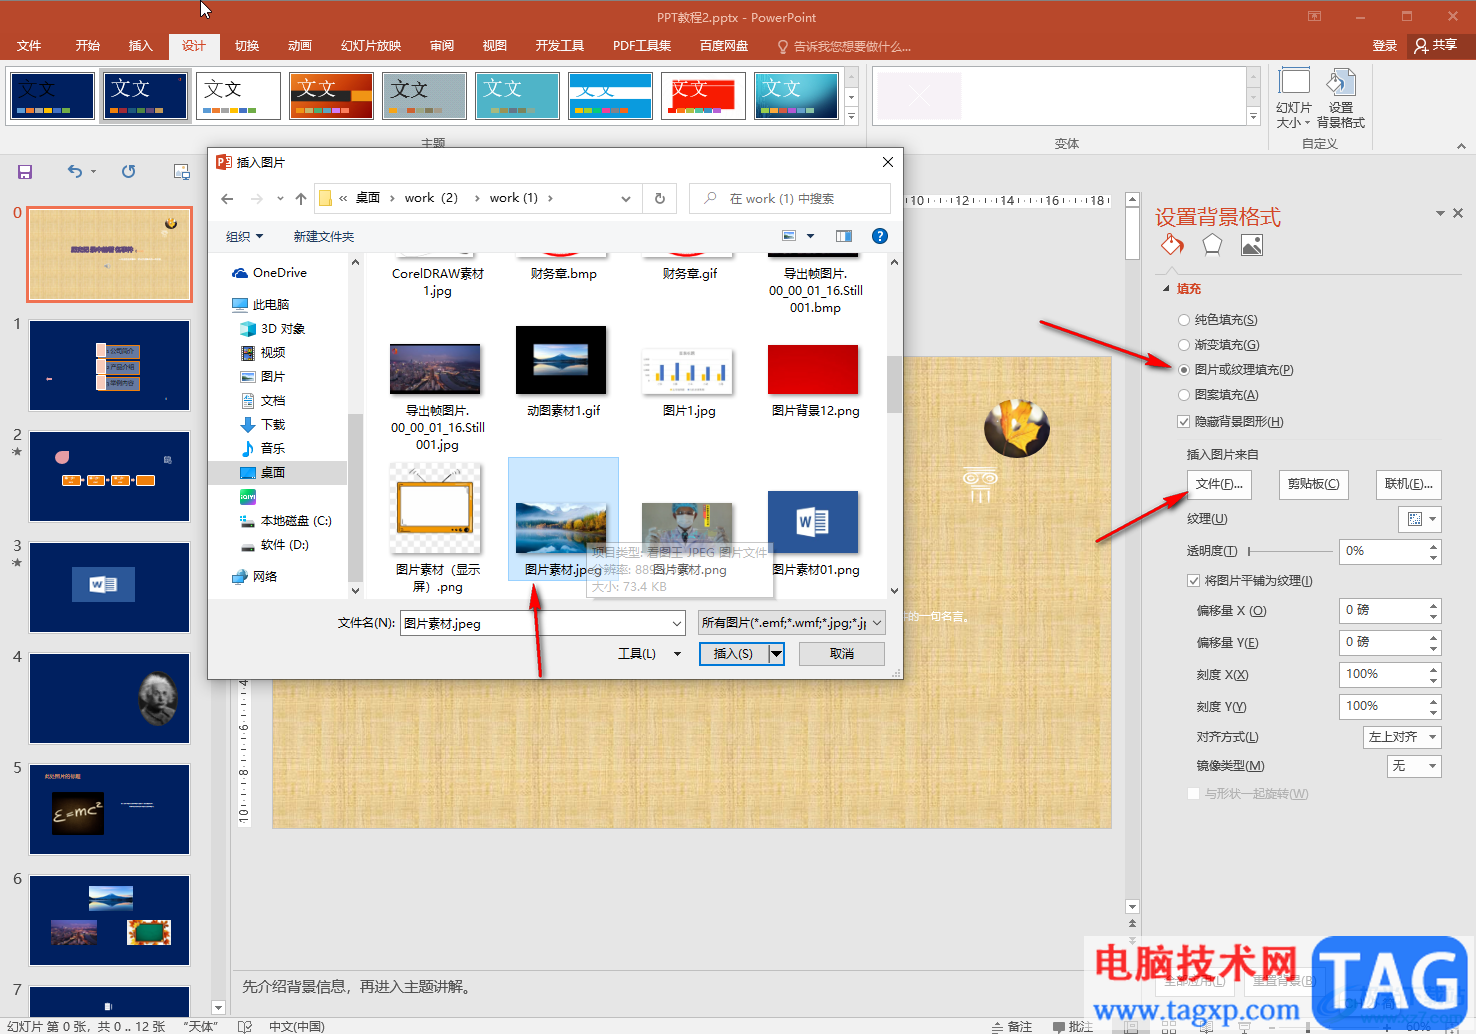The width and height of the screenshot is (1476, 1034).
Task: Select the Picture tab icon in pane
Action: (1252, 245)
